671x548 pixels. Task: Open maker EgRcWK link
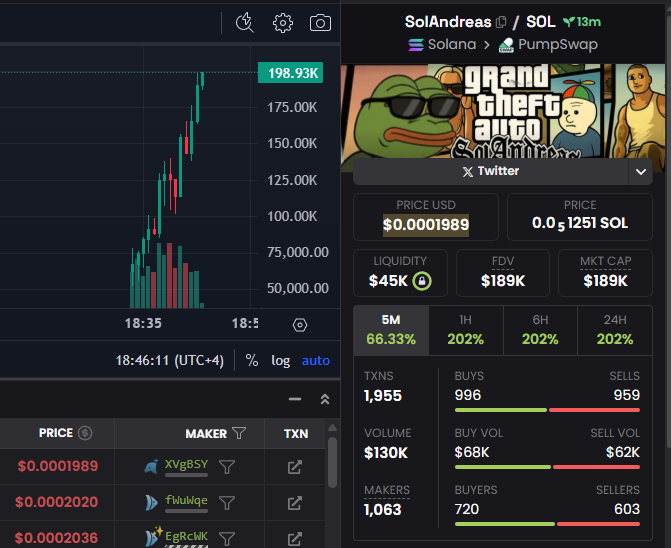(186, 536)
